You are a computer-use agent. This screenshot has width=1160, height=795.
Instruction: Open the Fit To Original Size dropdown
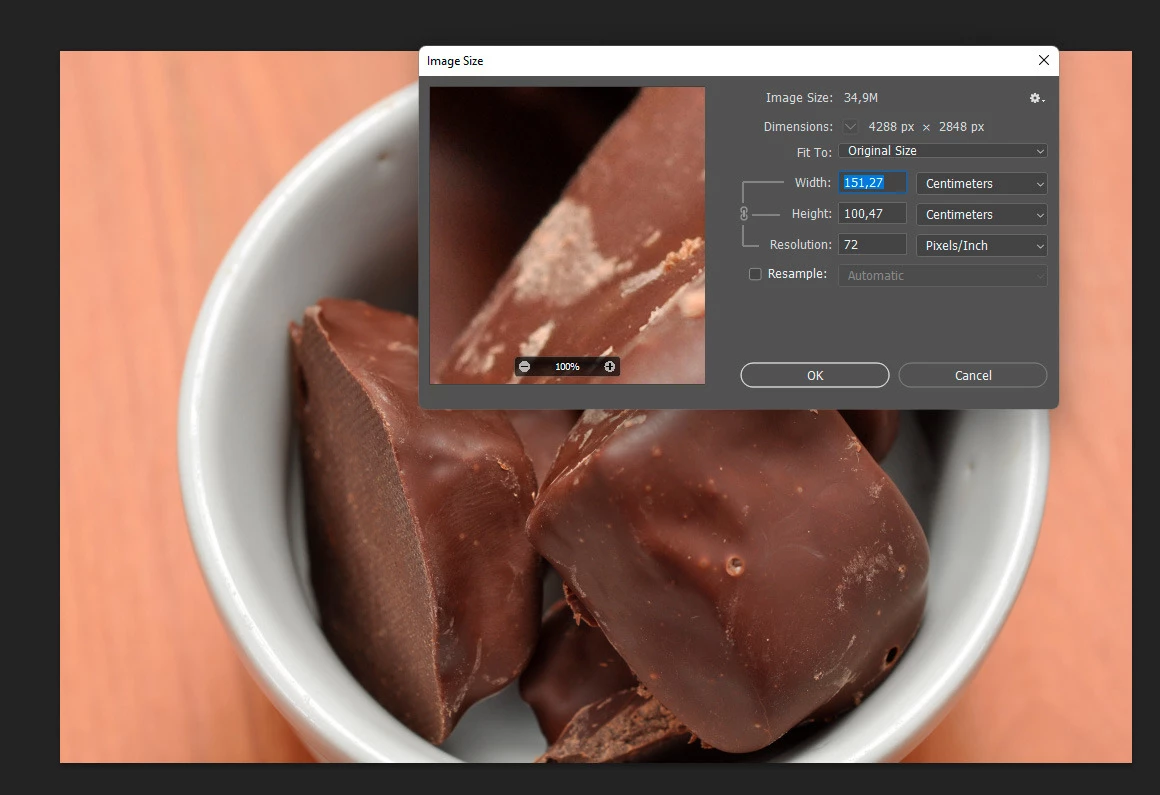tap(943, 151)
